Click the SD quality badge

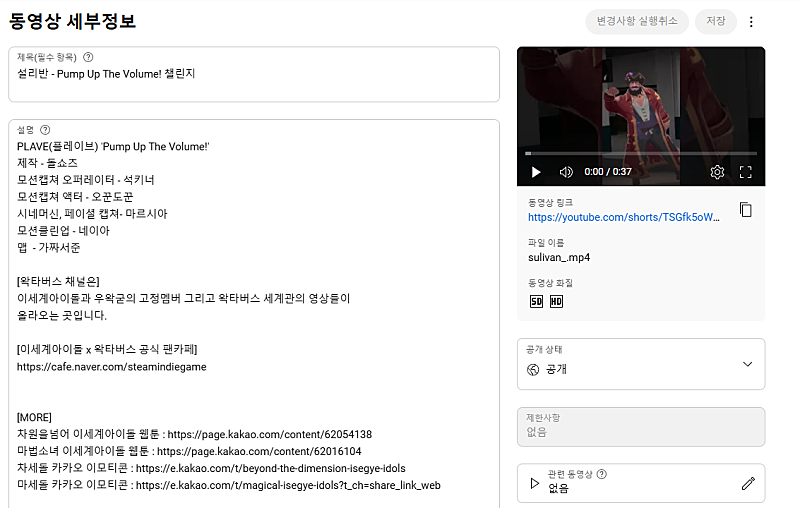pos(536,301)
